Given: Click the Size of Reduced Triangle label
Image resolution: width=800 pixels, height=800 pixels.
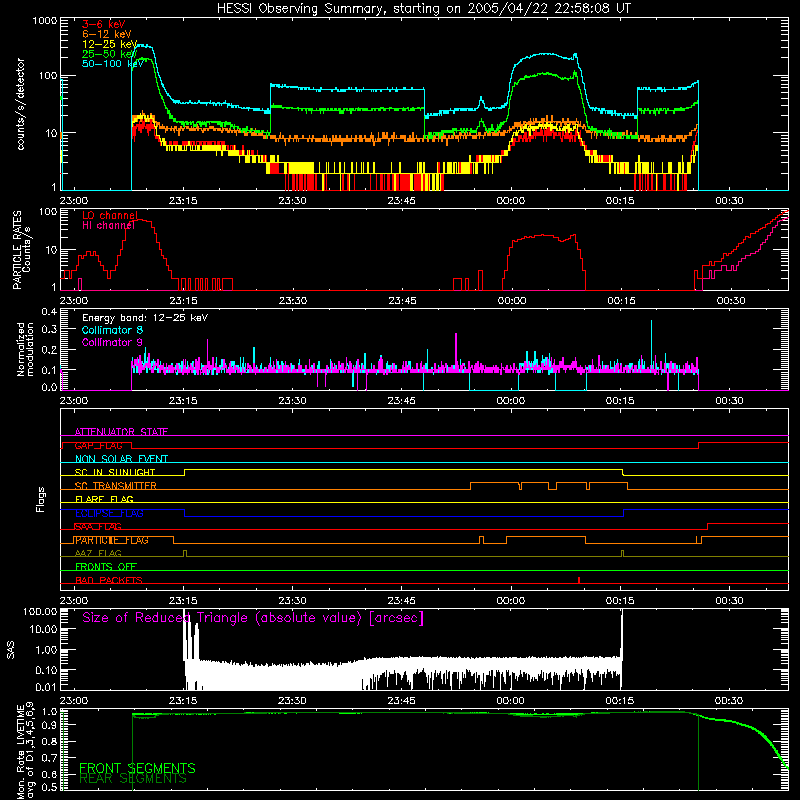Looking at the screenshot, I should tap(253, 618).
